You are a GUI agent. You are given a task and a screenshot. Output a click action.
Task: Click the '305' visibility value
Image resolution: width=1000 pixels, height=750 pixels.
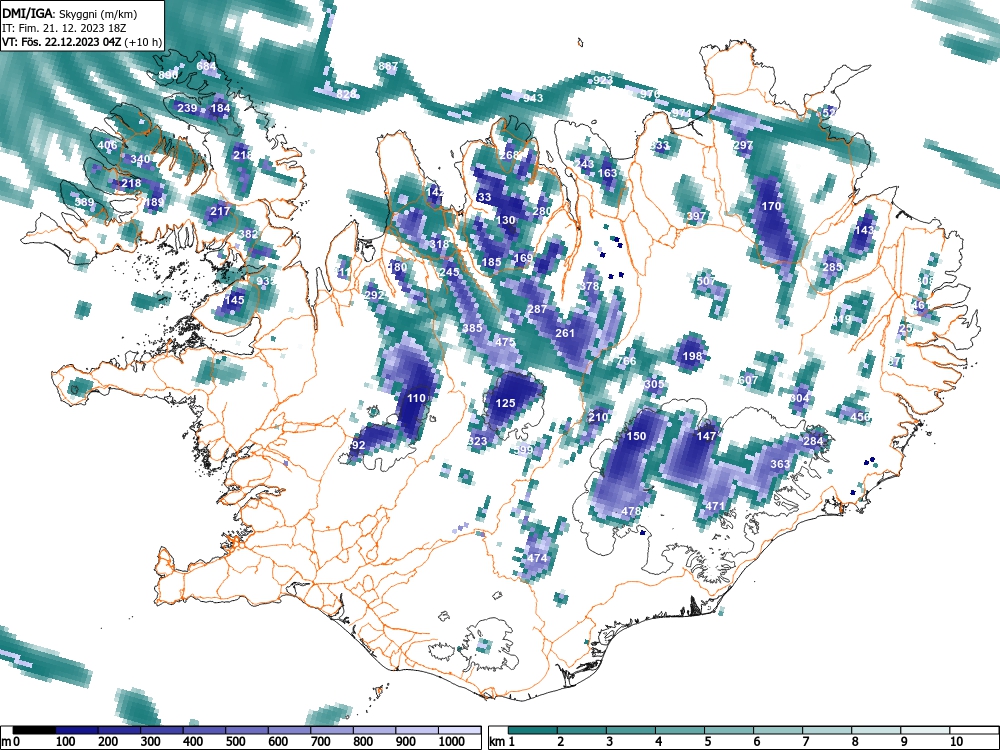pos(654,385)
